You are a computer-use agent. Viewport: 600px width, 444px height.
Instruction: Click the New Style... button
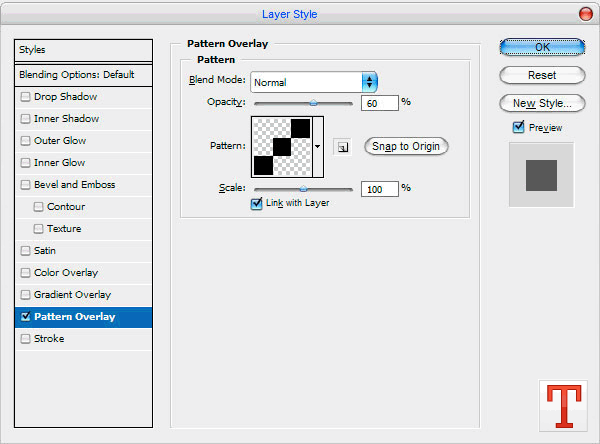coord(542,103)
